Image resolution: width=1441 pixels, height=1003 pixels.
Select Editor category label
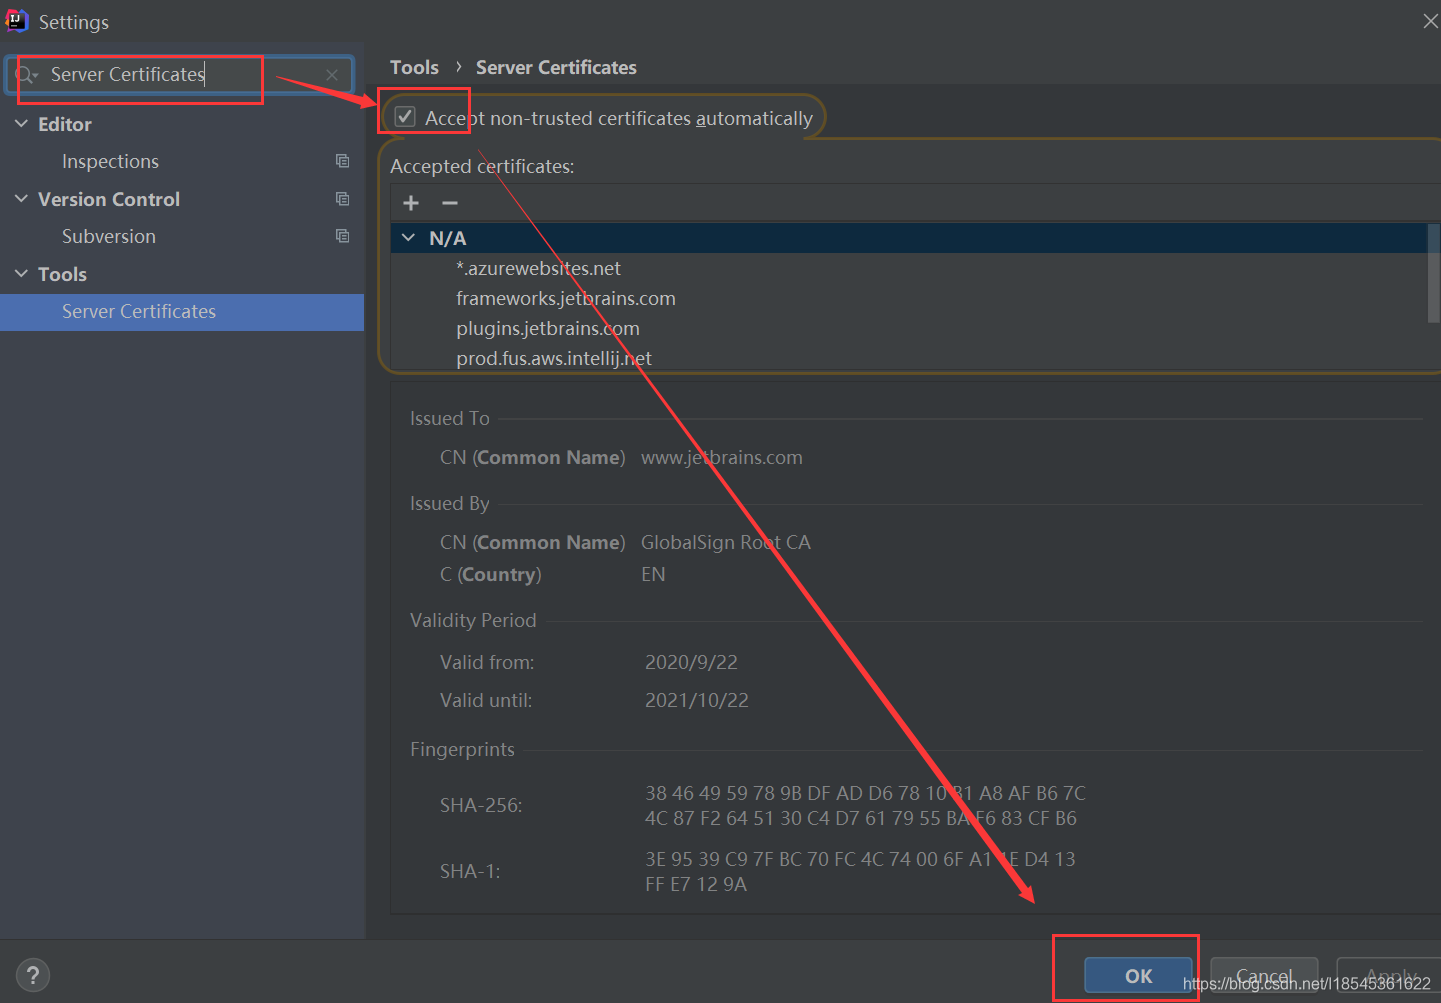tap(65, 124)
